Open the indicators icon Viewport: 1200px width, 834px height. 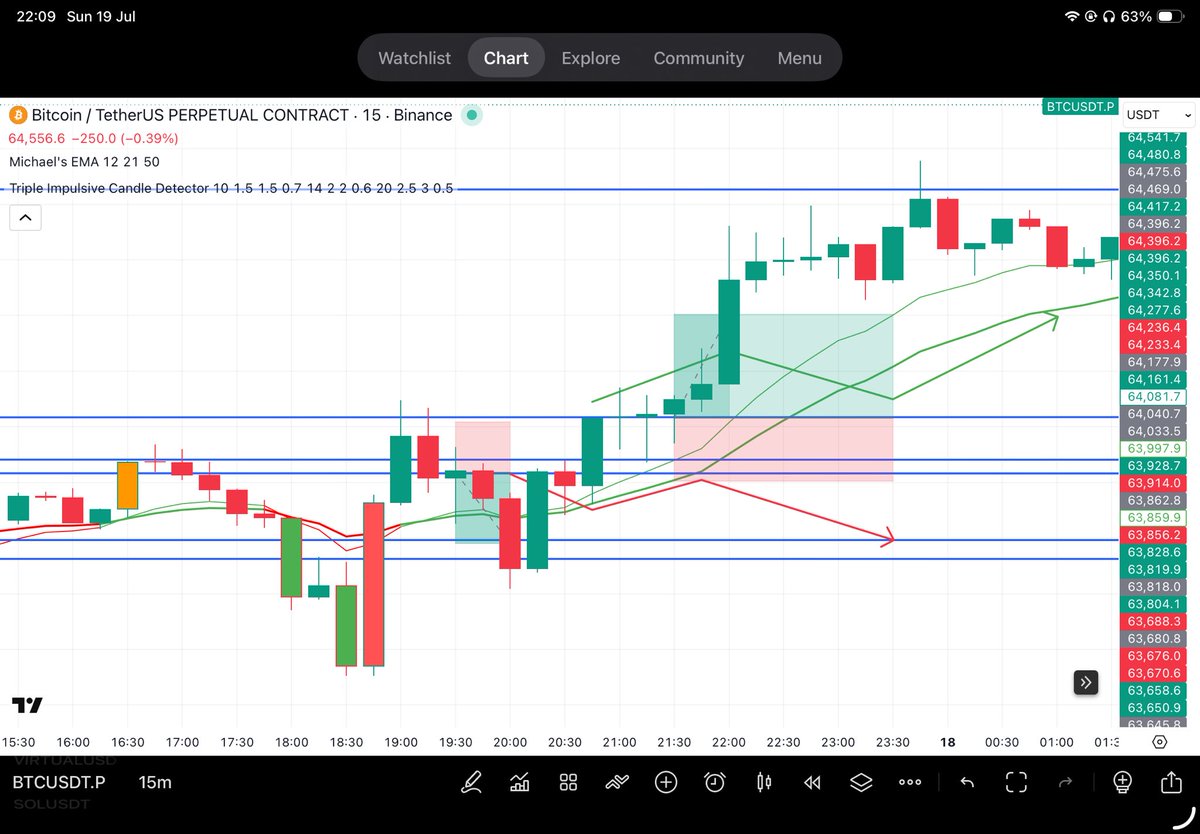click(618, 782)
